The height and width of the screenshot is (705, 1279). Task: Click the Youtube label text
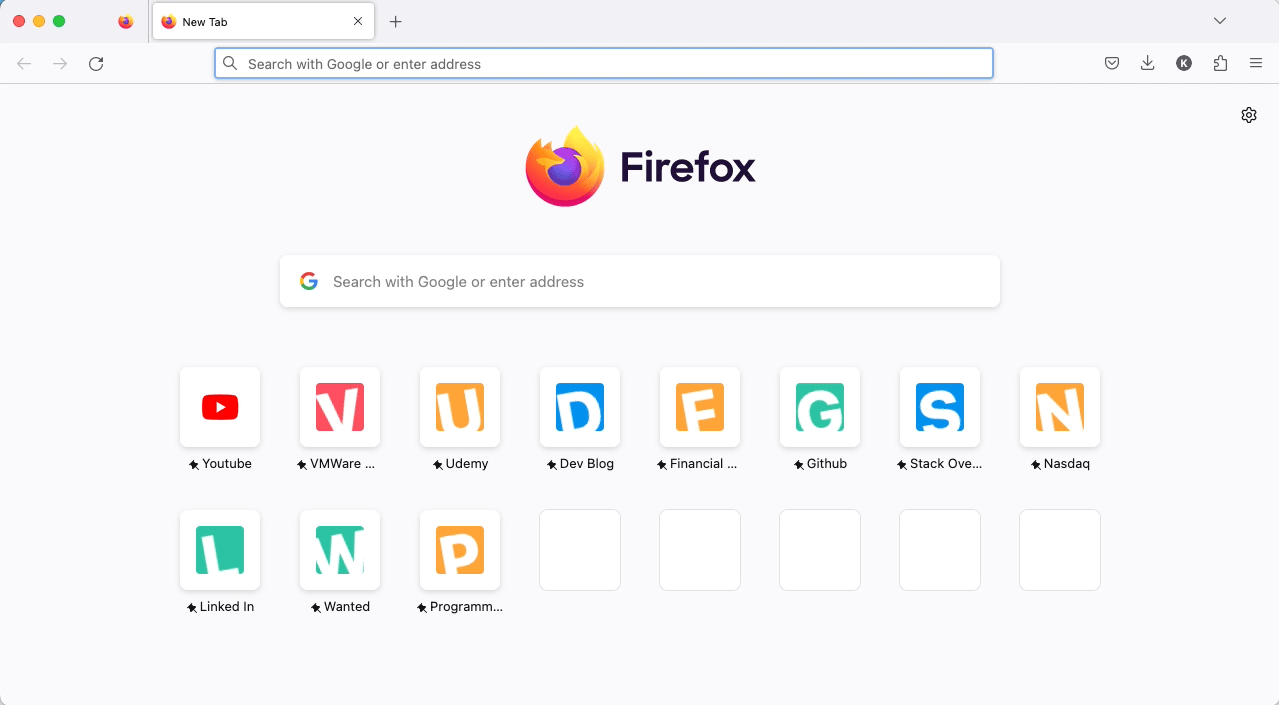click(227, 464)
